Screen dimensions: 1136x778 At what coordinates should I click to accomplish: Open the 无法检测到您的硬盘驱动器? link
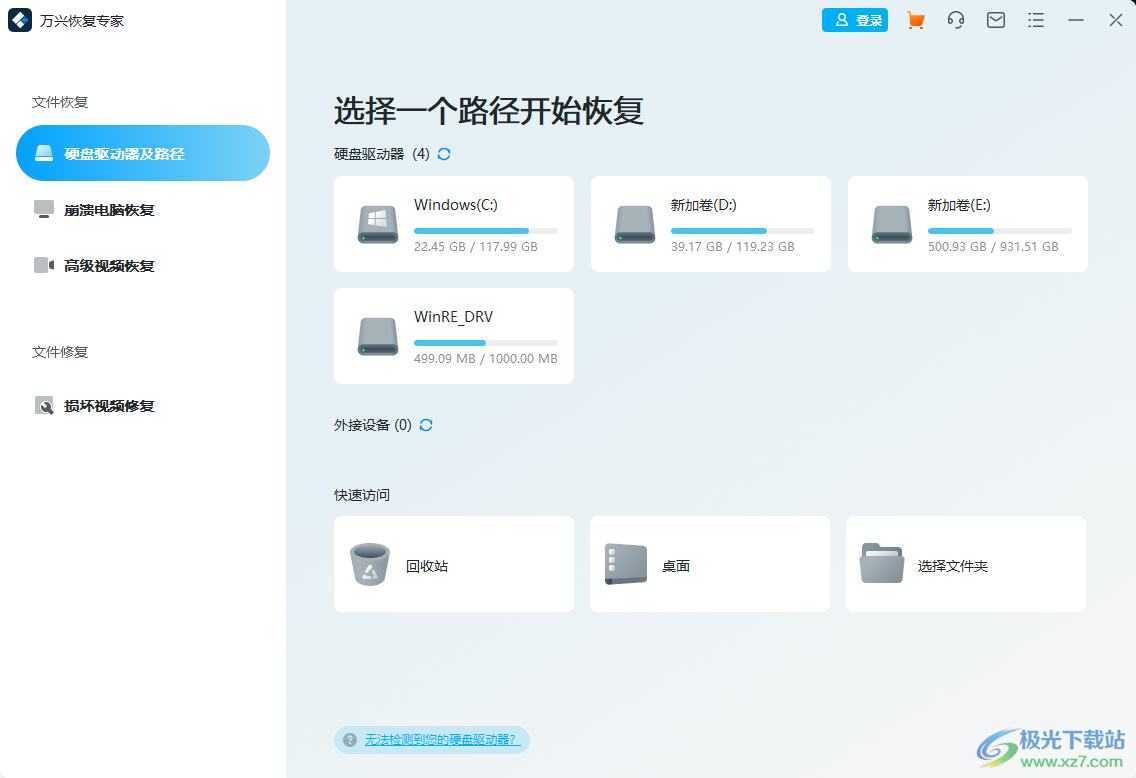click(x=442, y=740)
